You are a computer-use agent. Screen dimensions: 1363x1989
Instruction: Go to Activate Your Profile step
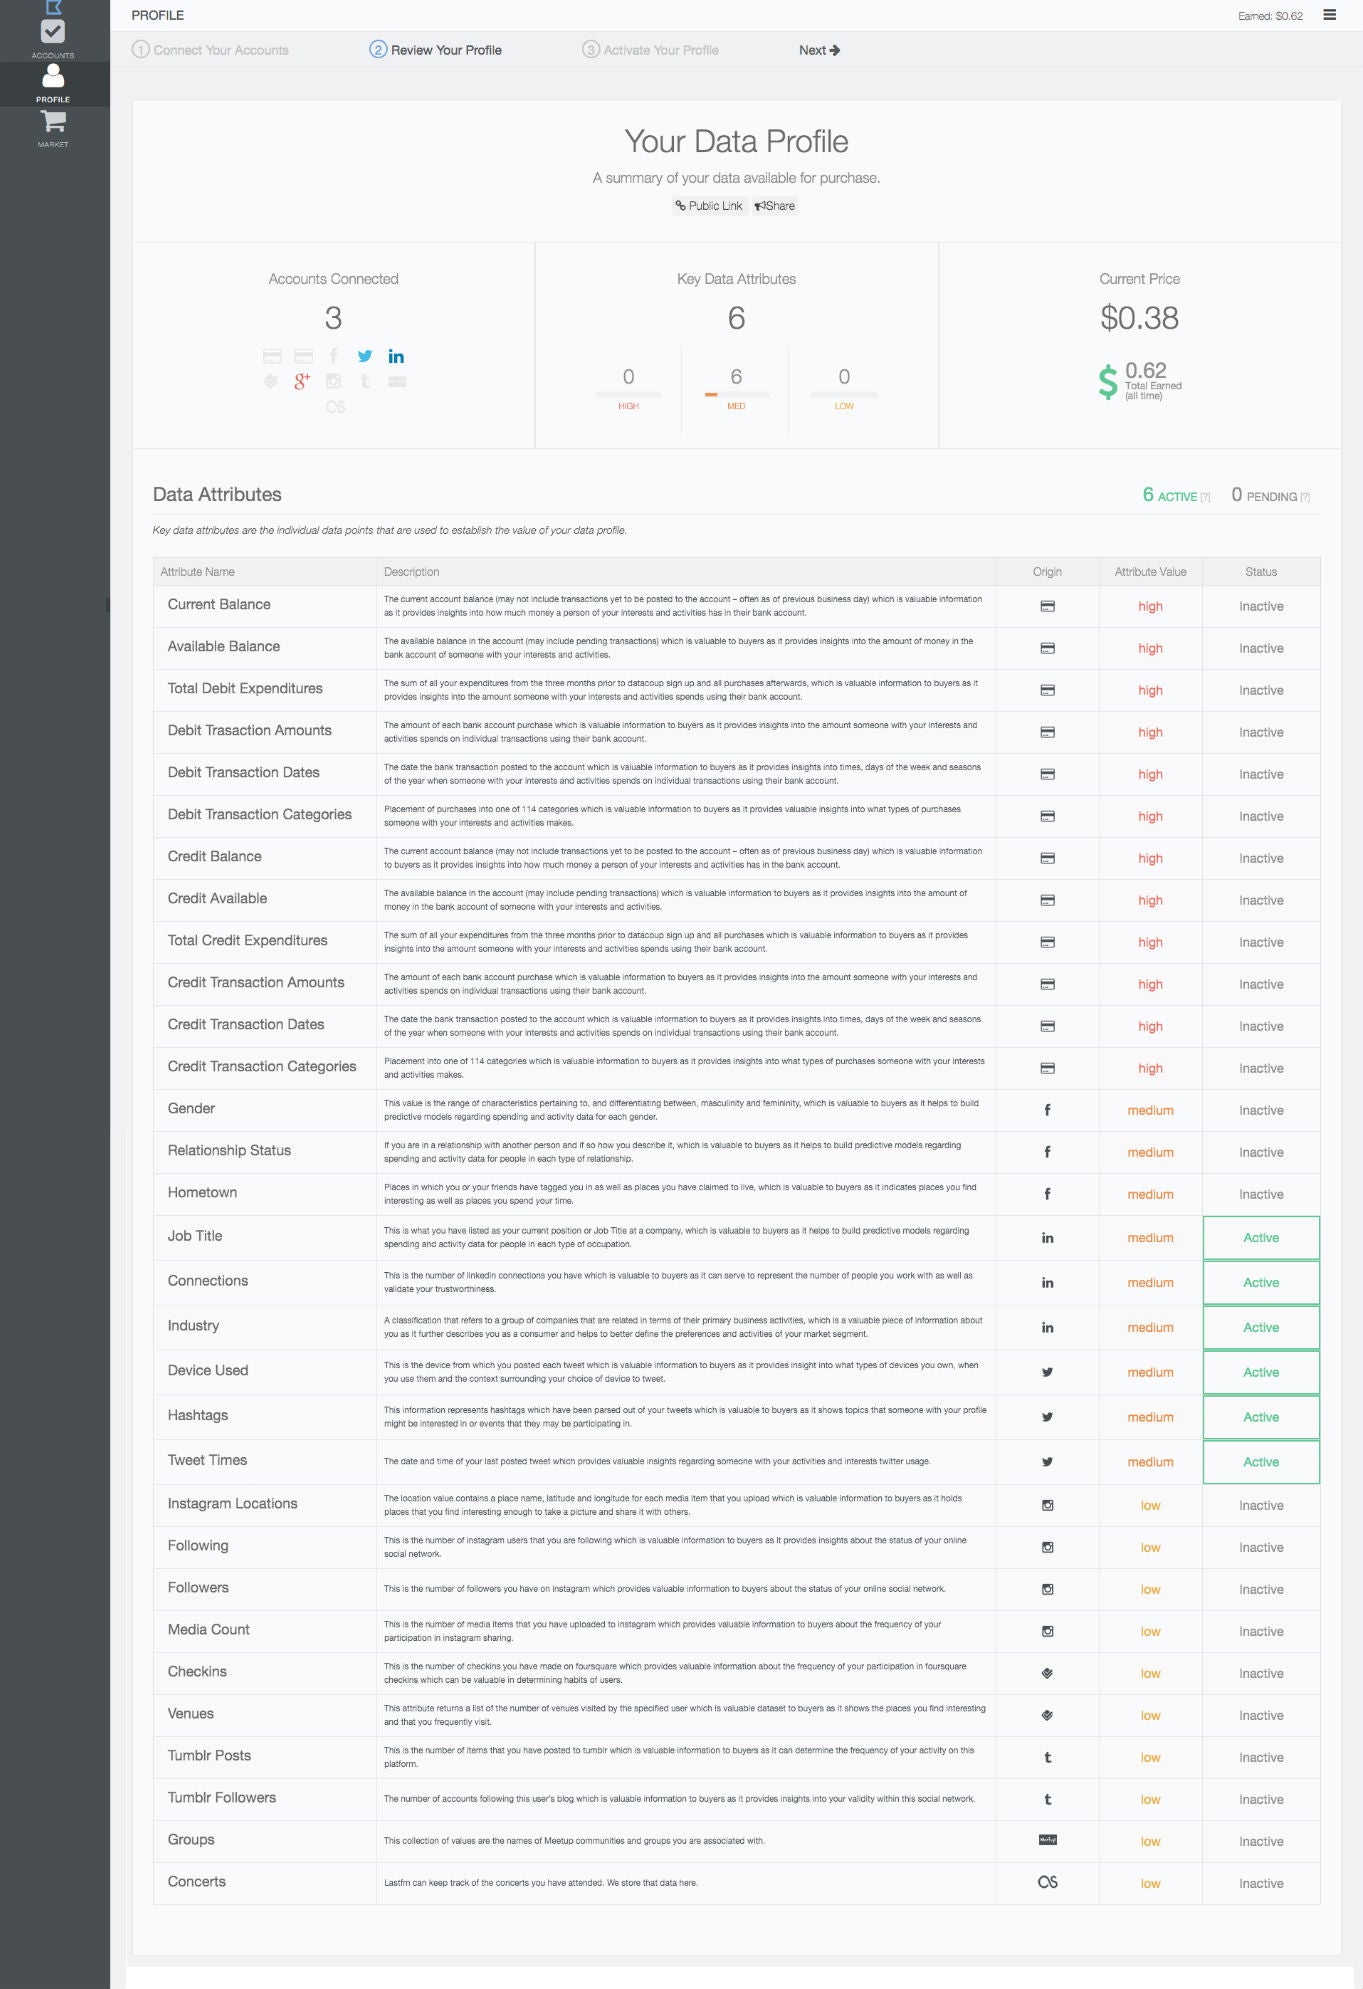pos(651,50)
